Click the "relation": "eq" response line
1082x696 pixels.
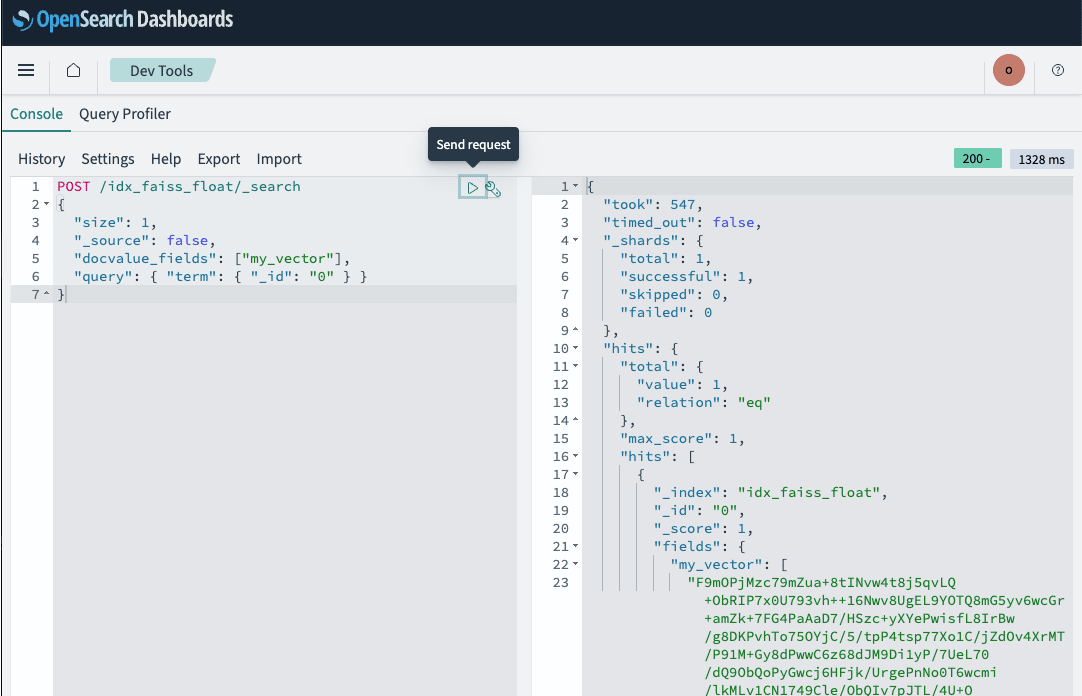703,402
